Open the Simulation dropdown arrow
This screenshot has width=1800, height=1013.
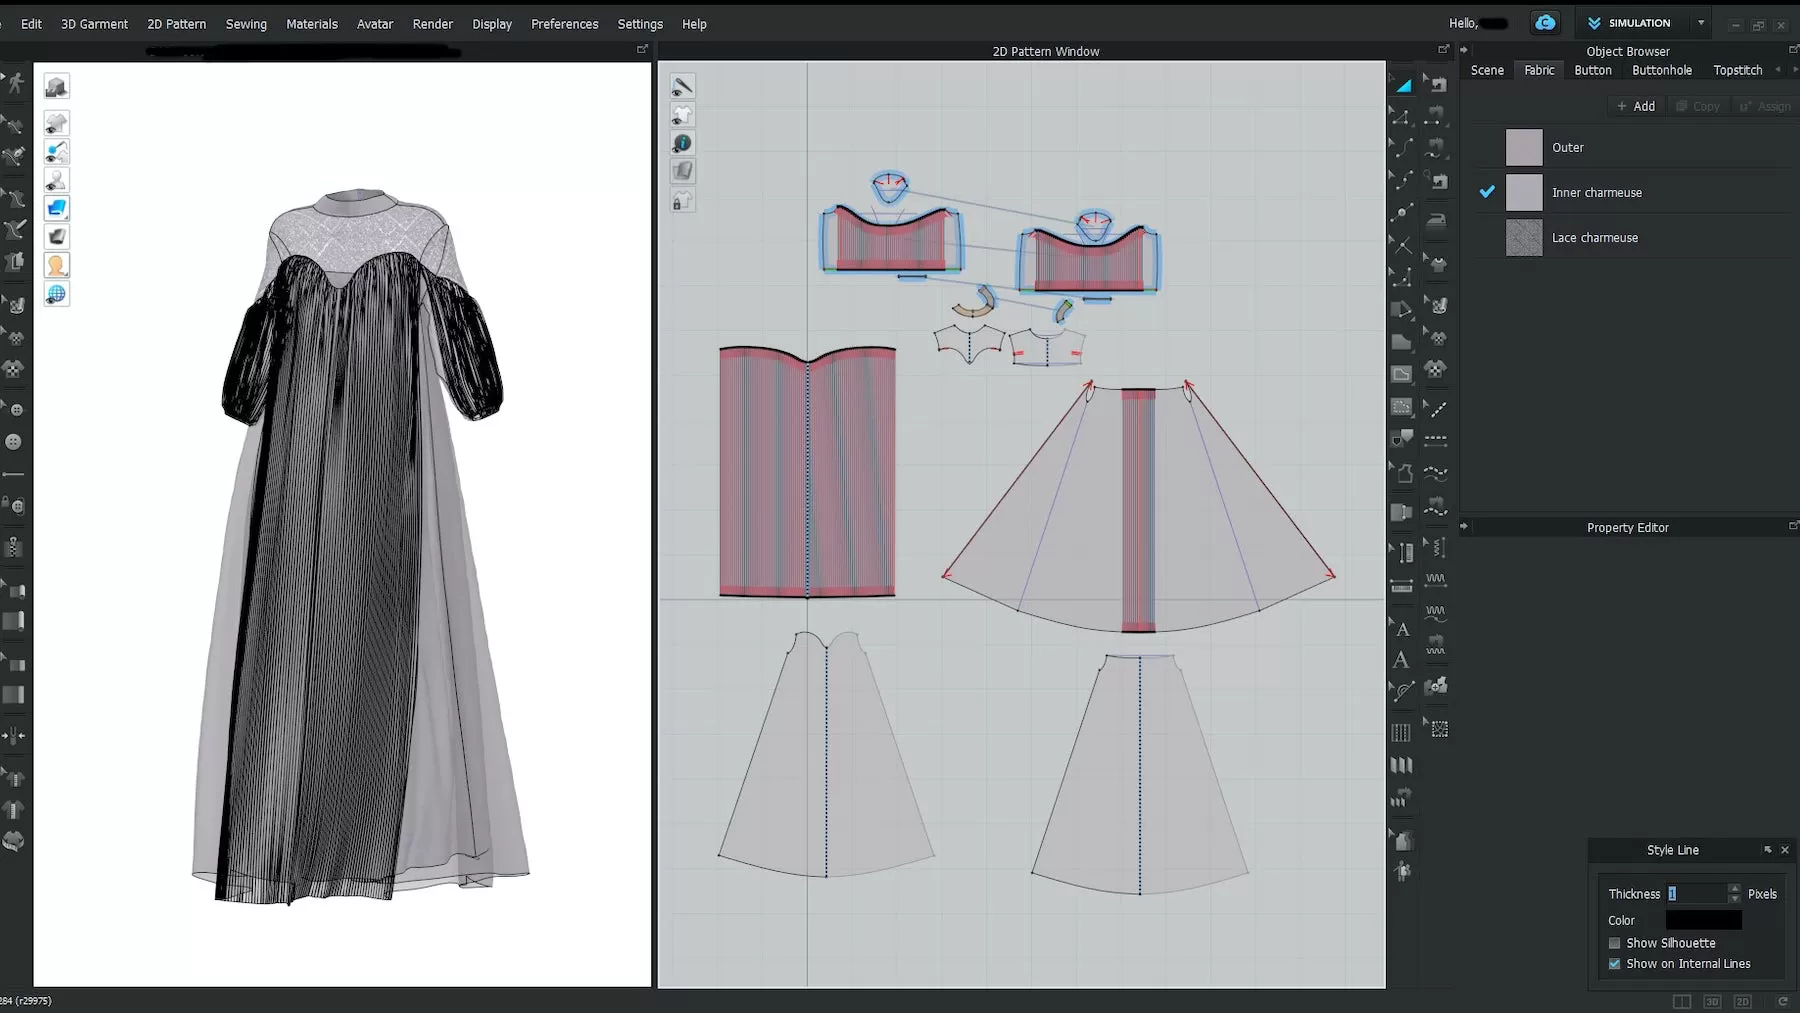click(x=1699, y=22)
